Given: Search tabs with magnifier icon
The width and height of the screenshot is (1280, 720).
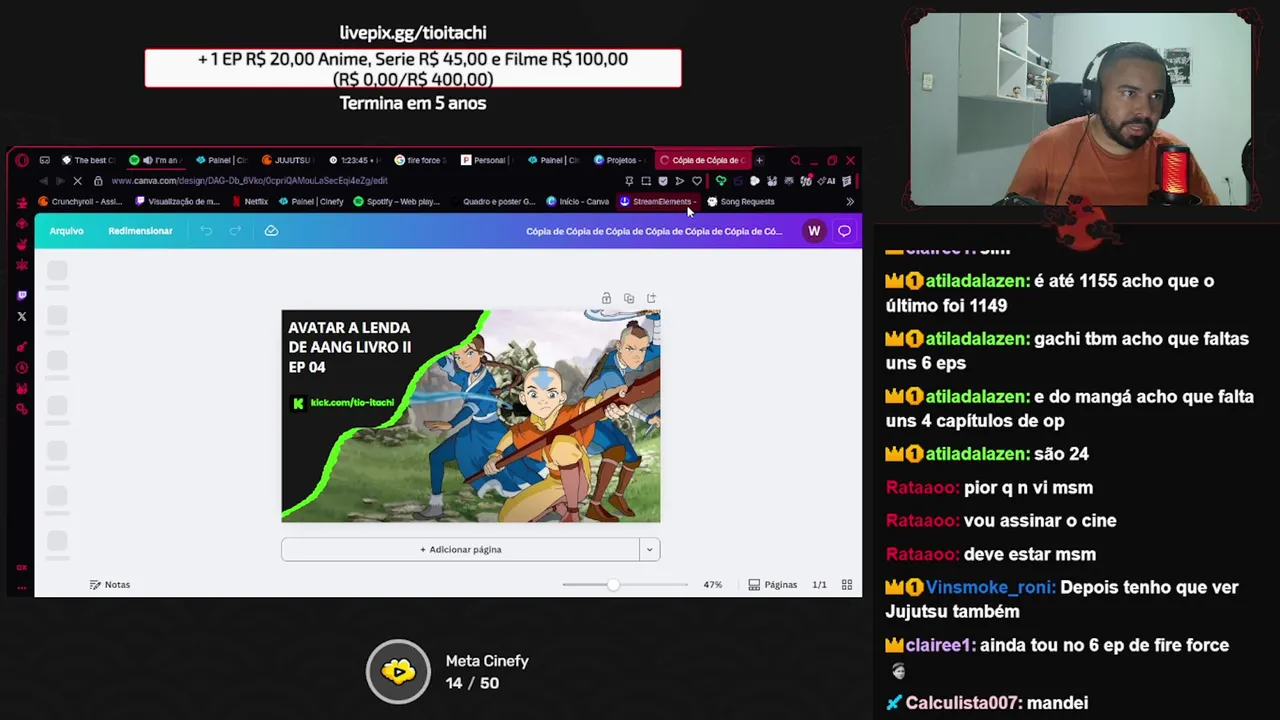Looking at the screenshot, I should pos(795,160).
